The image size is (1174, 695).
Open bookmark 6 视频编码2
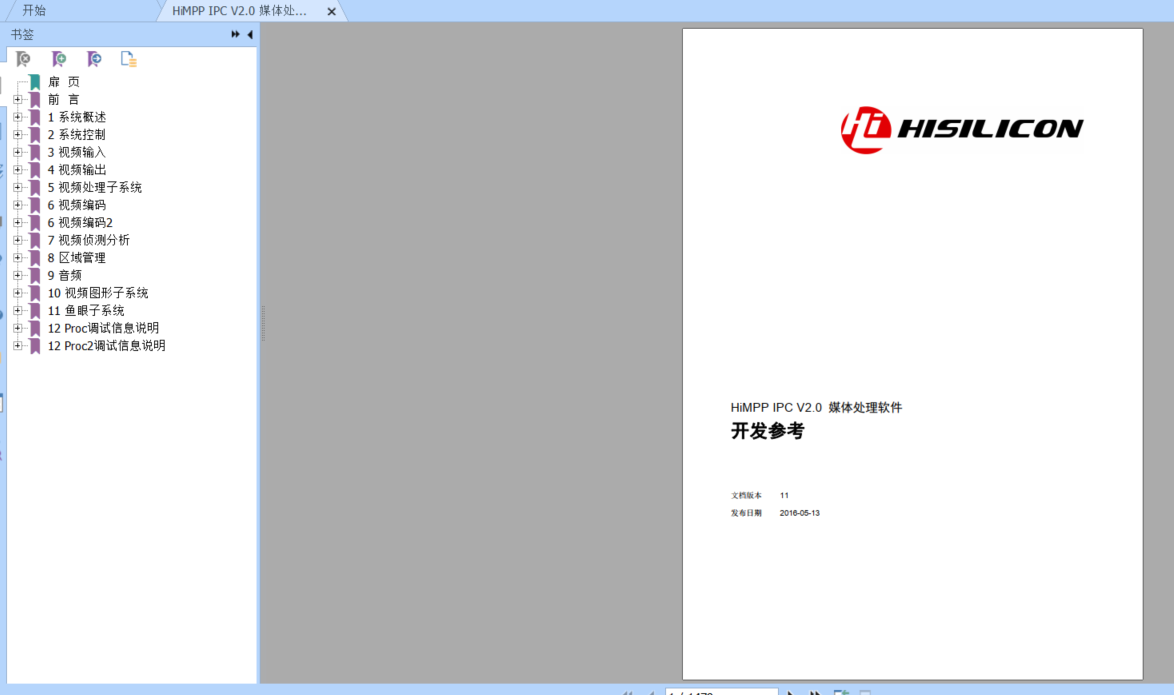pos(80,222)
